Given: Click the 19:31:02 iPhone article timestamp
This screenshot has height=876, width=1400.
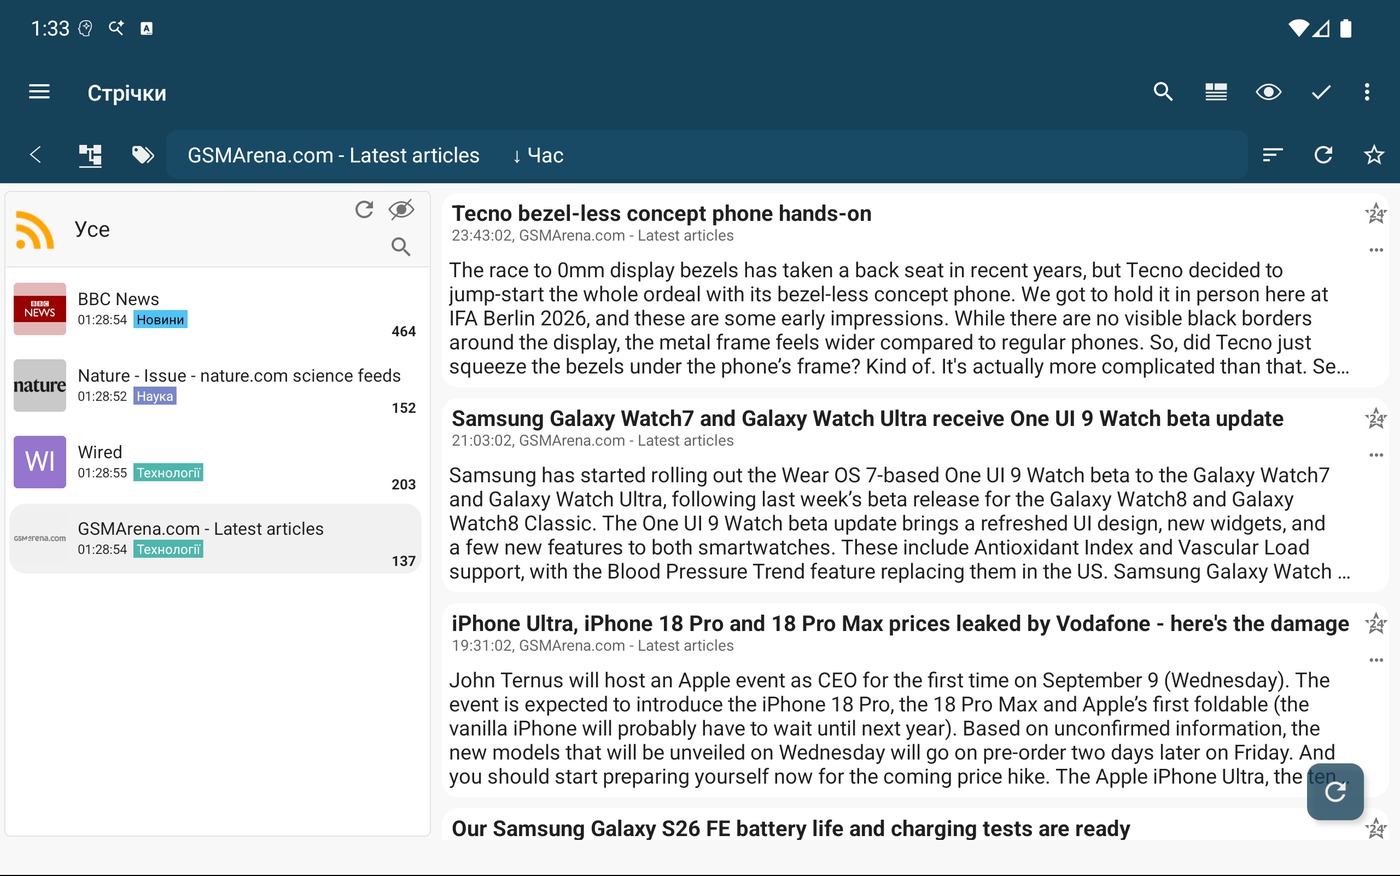Looking at the screenshot, I should (x=481, y=646).
